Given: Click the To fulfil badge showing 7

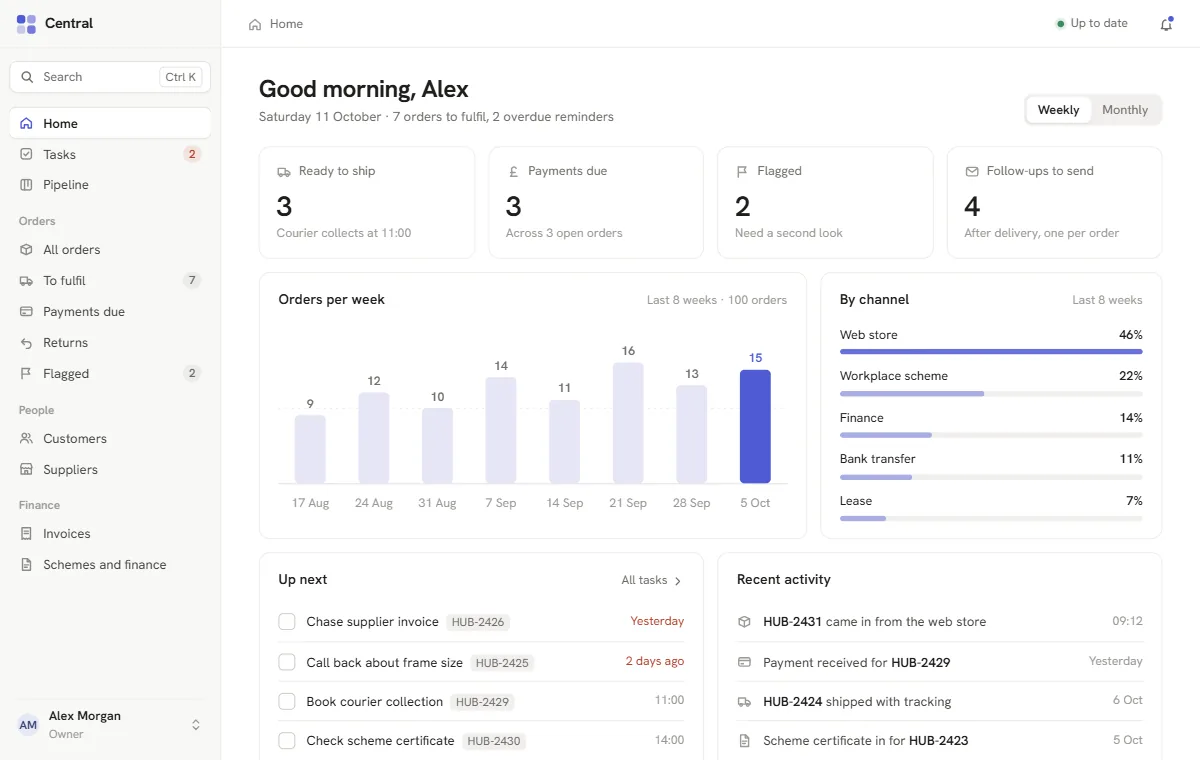Looking at the screenshot, I should point(192,281).
